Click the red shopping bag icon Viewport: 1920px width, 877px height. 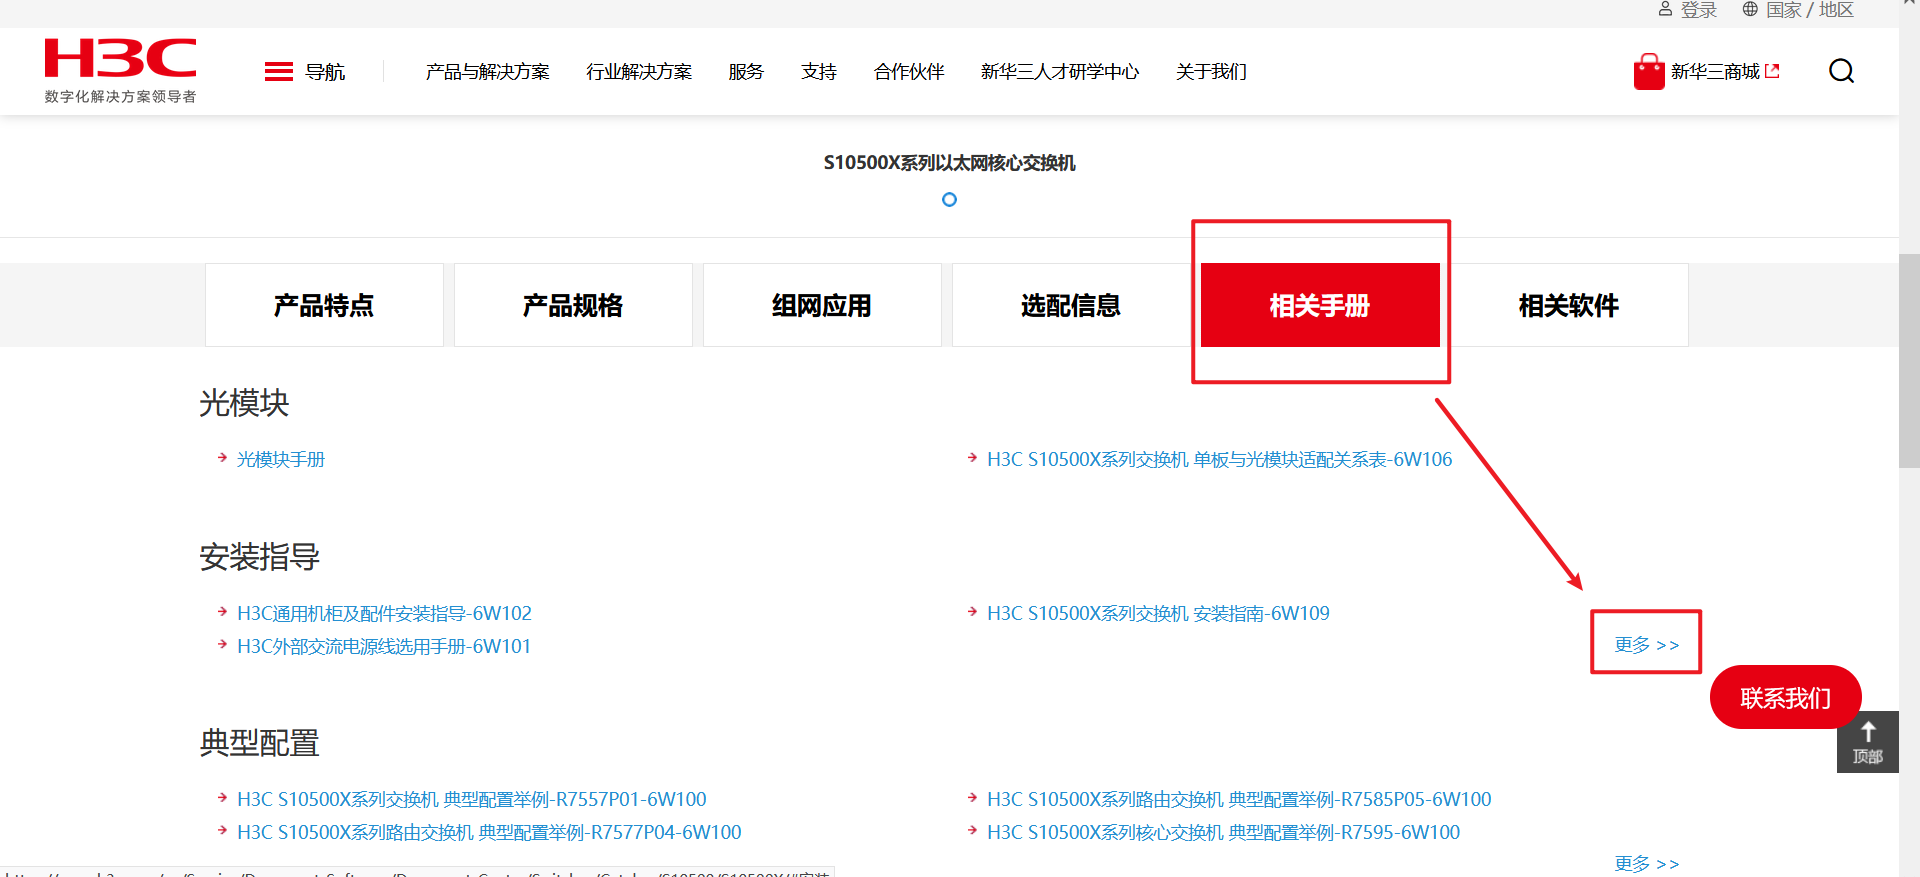coord(1649,71)
